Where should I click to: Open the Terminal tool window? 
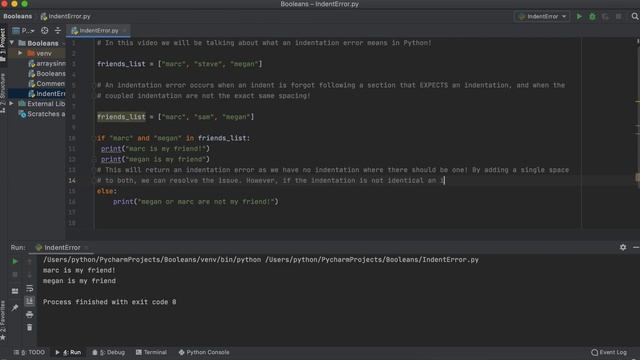point(151,352)
